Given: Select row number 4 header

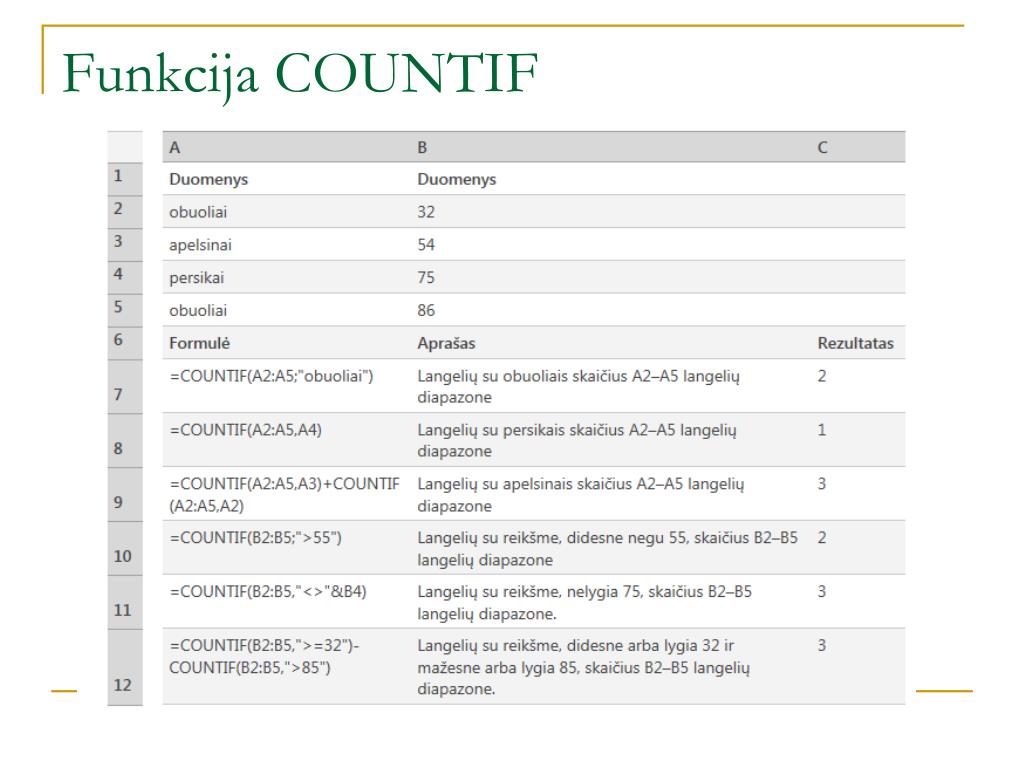Looking at the screenshot, I should tap(125, 278).
